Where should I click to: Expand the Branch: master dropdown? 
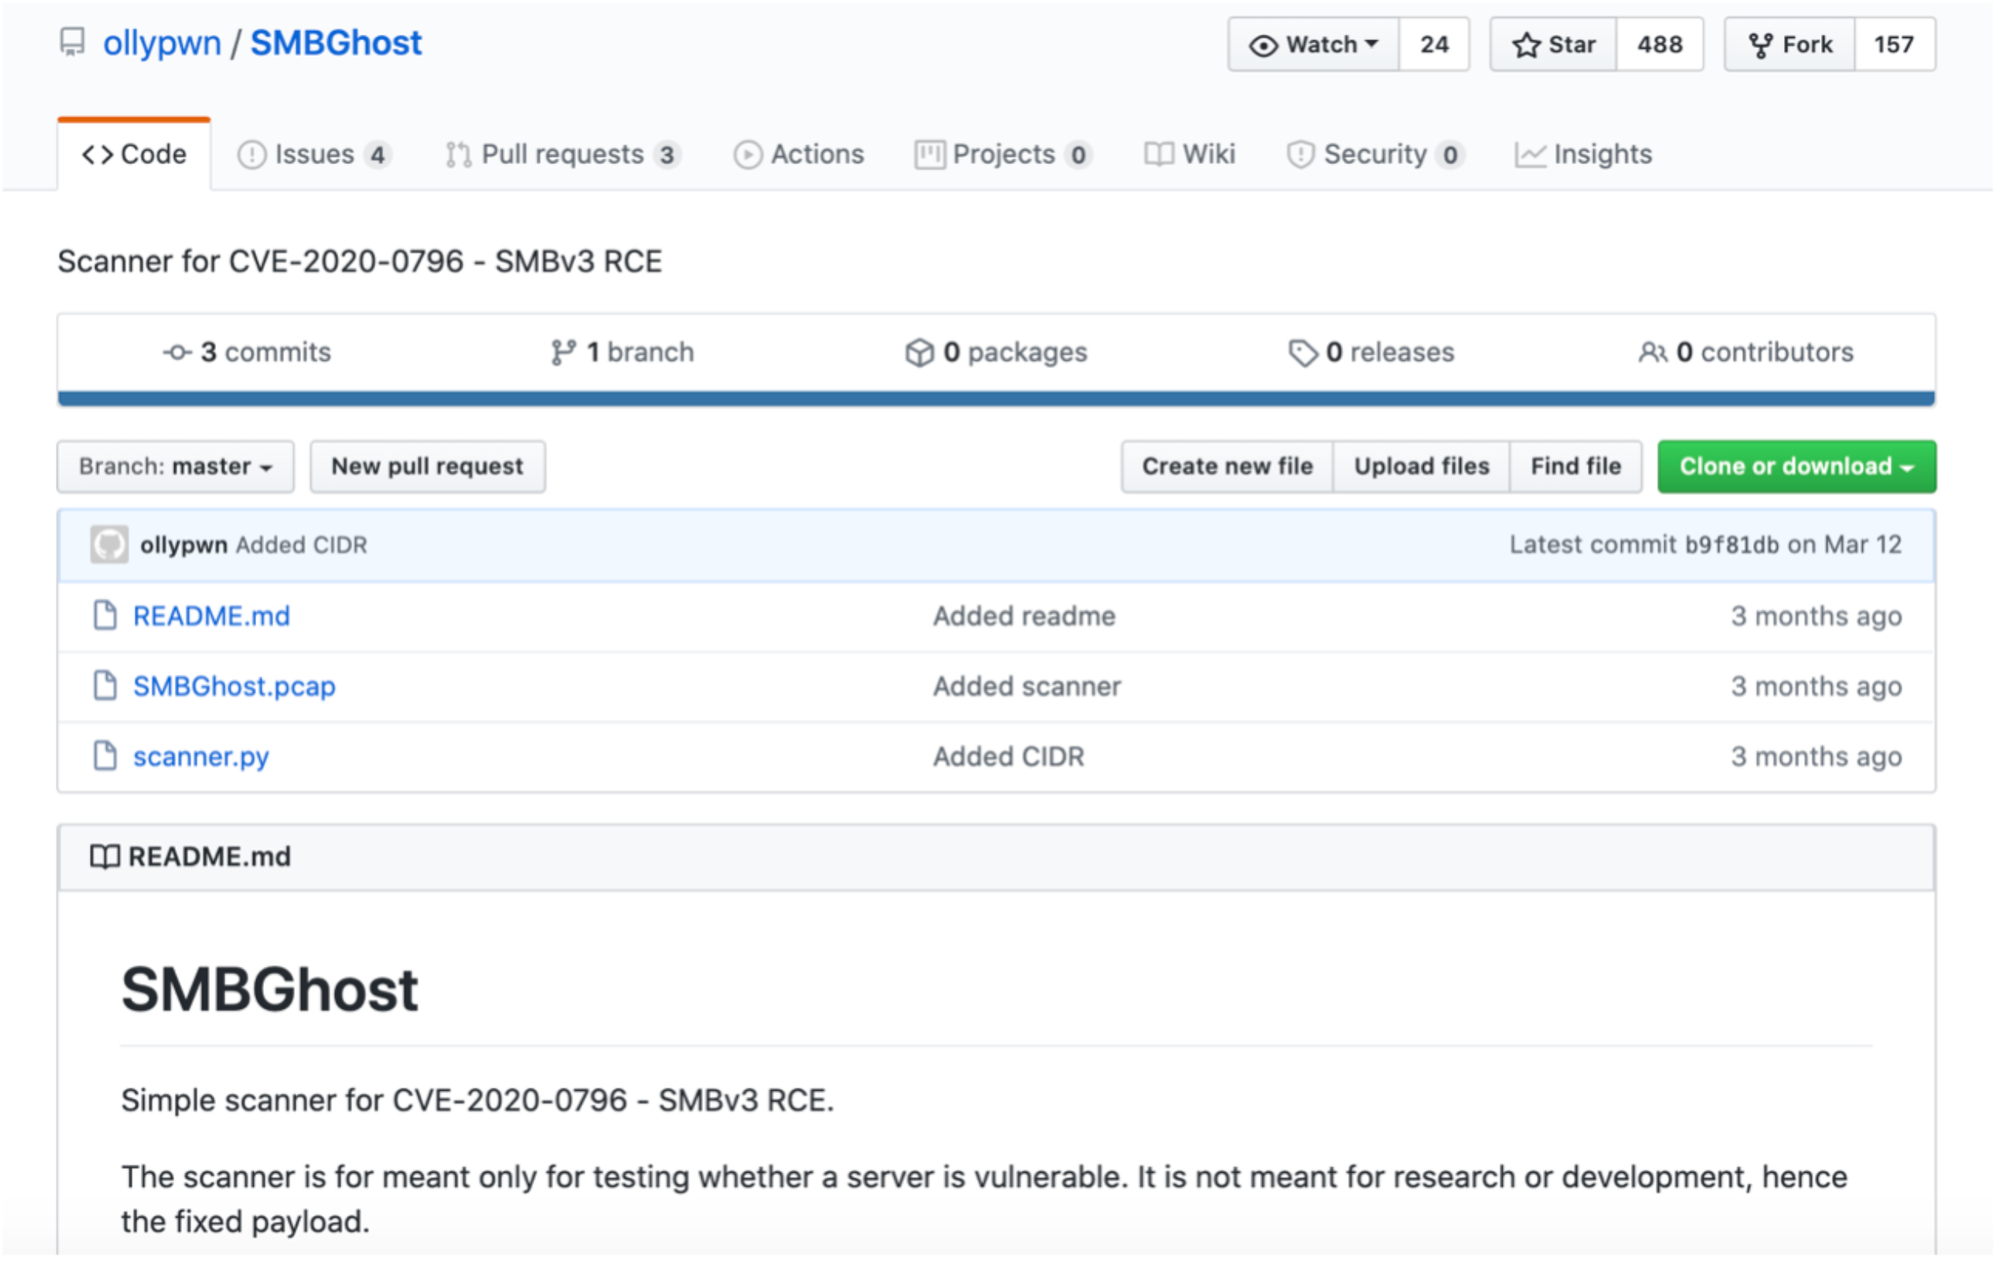pyautogui.click(x=175, y=467)
